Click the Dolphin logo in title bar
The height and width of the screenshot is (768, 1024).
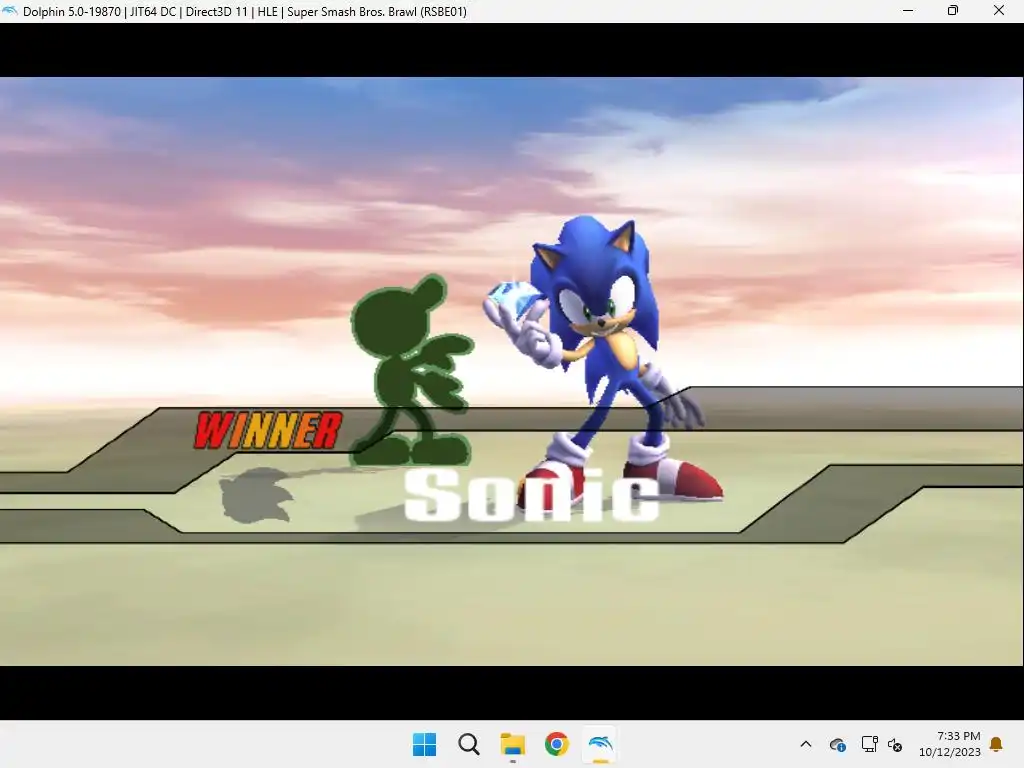[x=10, y=11]
